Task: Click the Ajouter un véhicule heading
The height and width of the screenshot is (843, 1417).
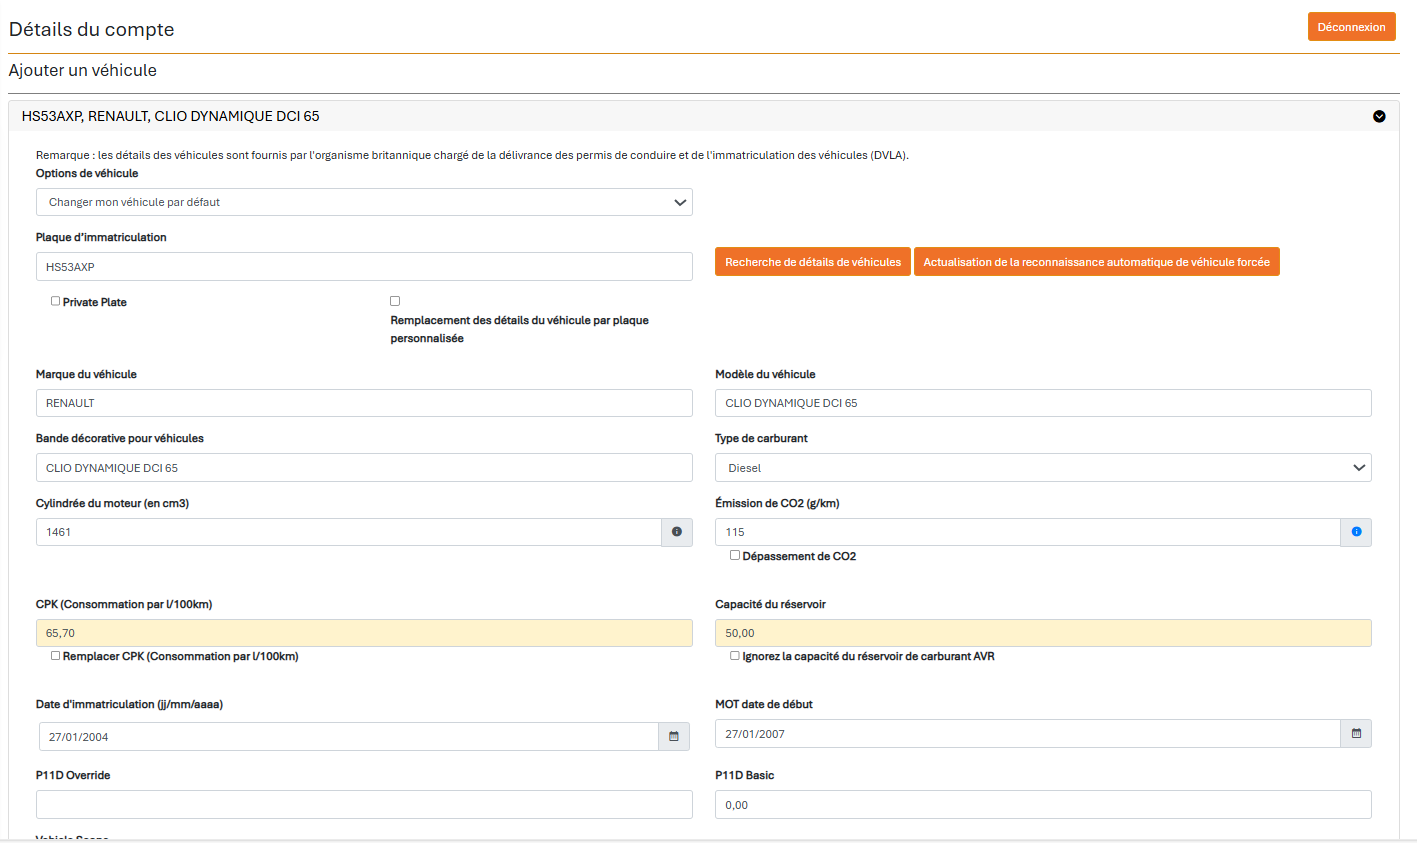Action: click(83, 70)
